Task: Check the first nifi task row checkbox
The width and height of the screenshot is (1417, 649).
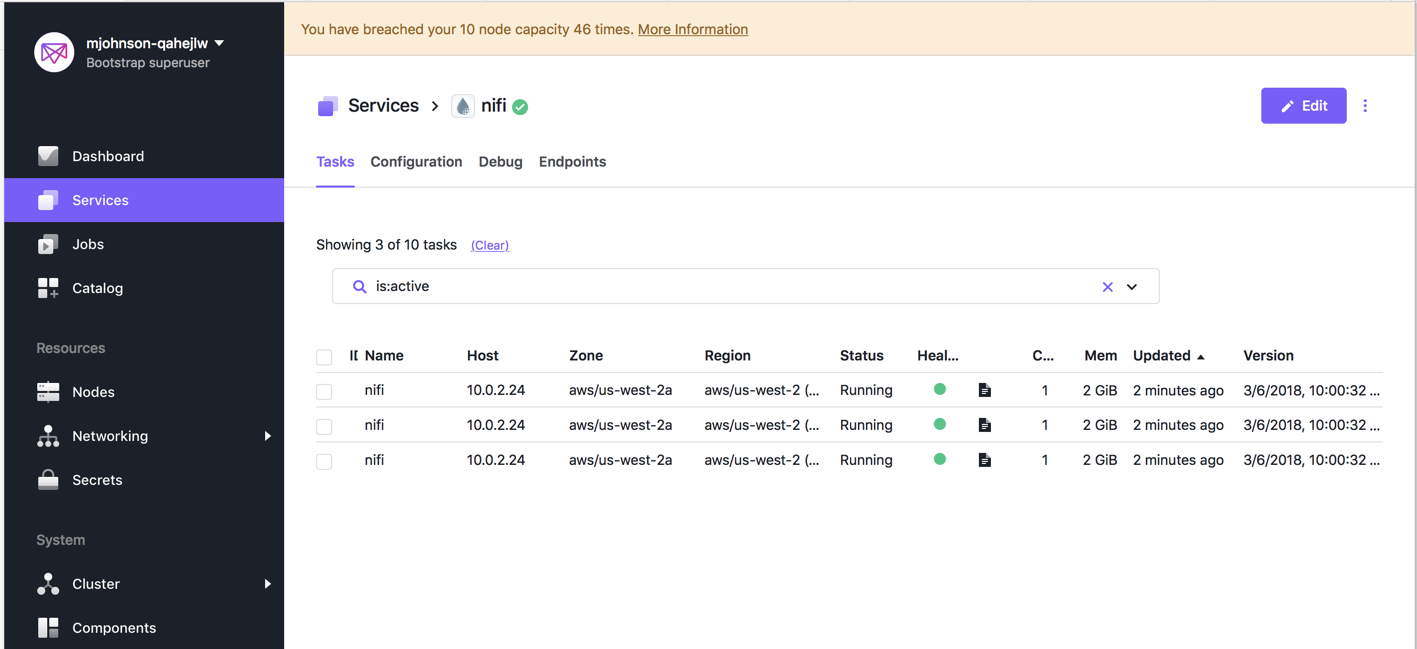Action: [x=324, y=391]
